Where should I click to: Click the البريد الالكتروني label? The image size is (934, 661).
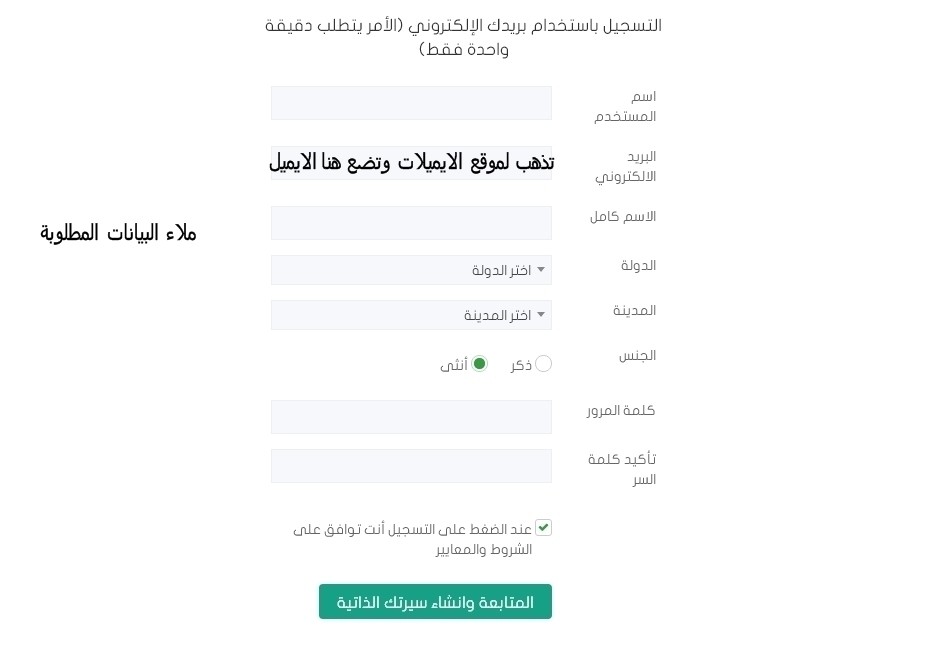point(628,166)
